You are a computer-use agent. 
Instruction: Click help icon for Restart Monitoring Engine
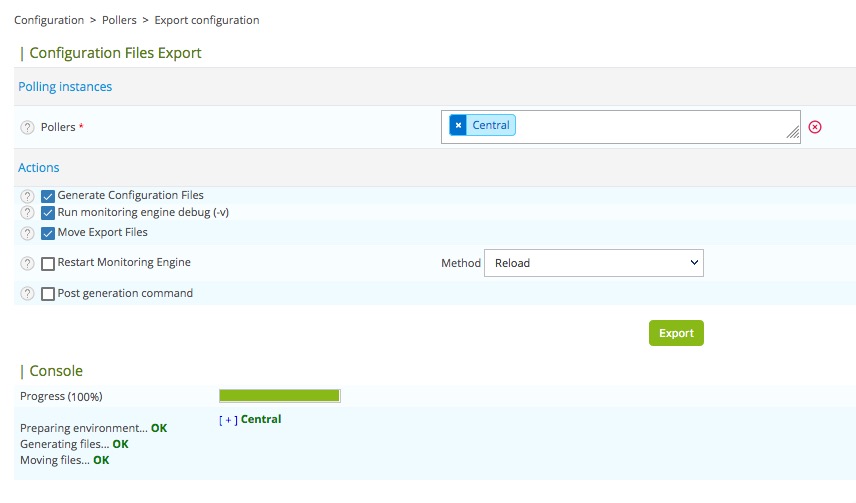(x=27, y=263)
